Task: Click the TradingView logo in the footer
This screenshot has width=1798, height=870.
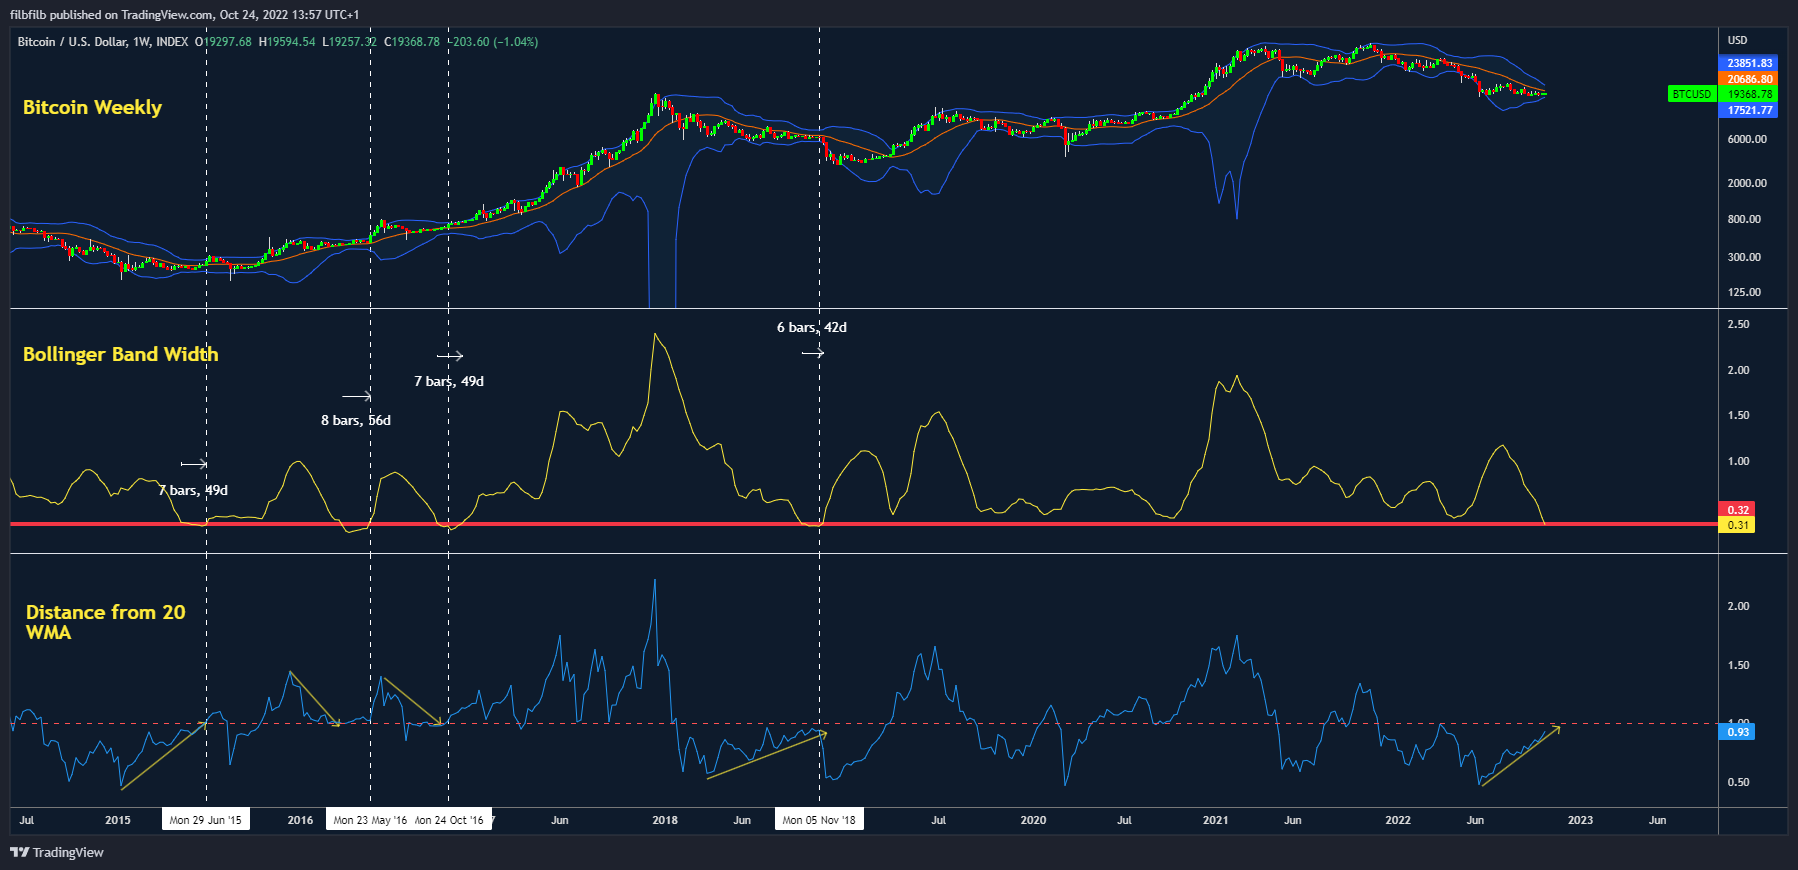Action: (x=57, y=852)
